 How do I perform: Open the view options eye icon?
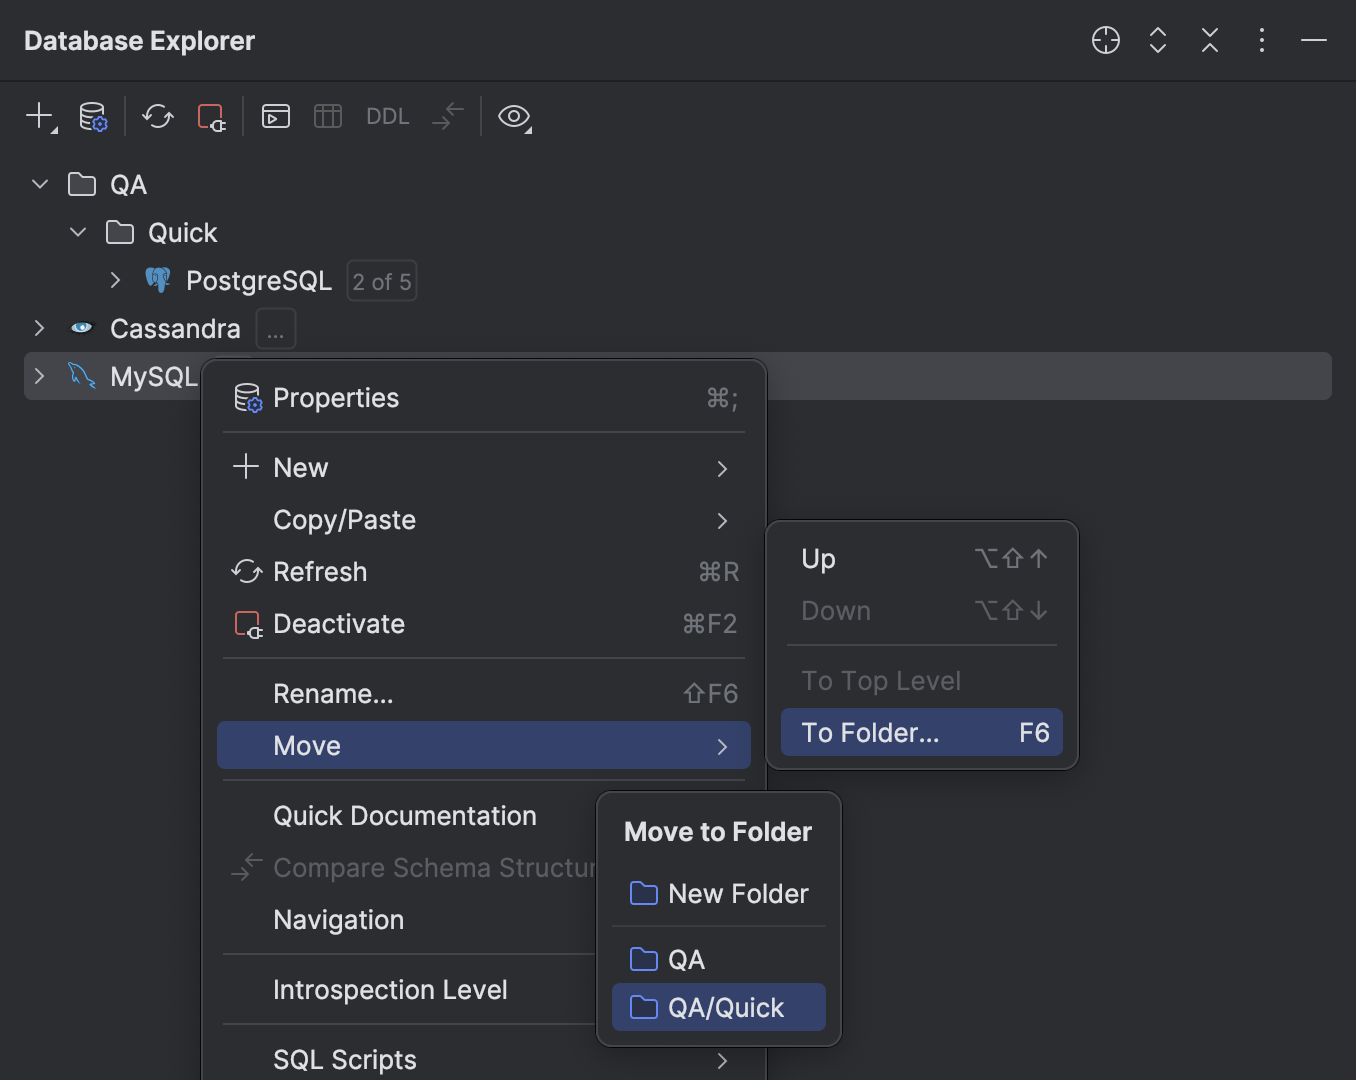(x=514, y=117)
